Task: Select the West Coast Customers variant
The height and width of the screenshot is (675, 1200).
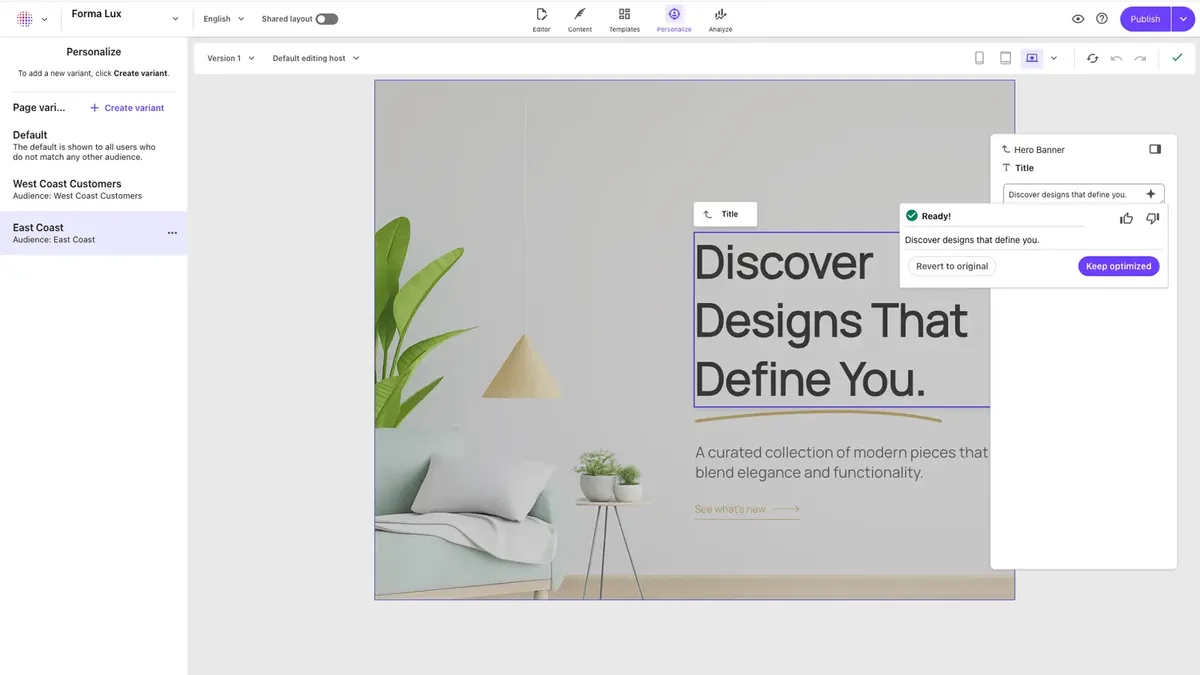Action: point(67,189)
